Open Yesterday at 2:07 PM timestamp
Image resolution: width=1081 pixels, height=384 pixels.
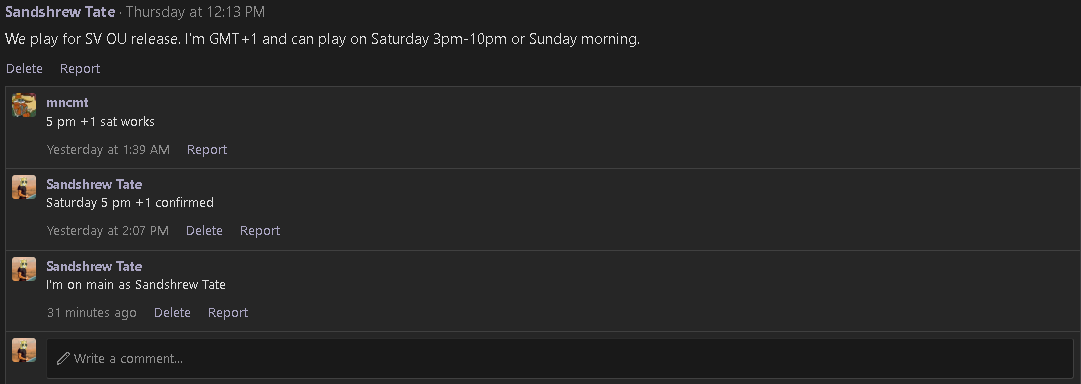[108, 231]
